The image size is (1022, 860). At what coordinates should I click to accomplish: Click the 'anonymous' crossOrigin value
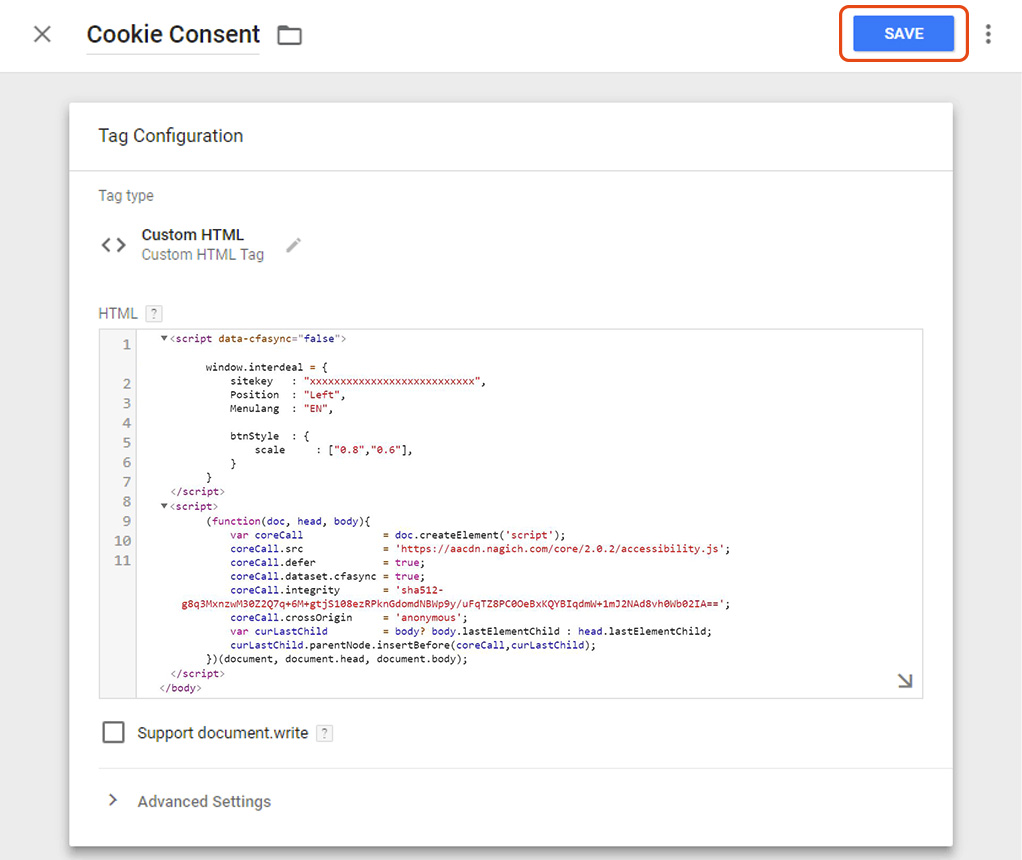tap(428, 617)
